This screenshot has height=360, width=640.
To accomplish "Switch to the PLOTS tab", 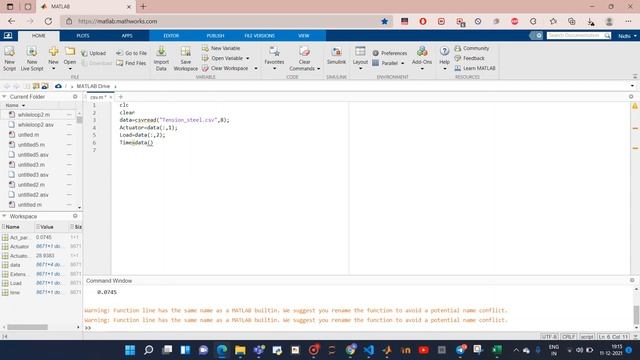I will click(83, 36).
